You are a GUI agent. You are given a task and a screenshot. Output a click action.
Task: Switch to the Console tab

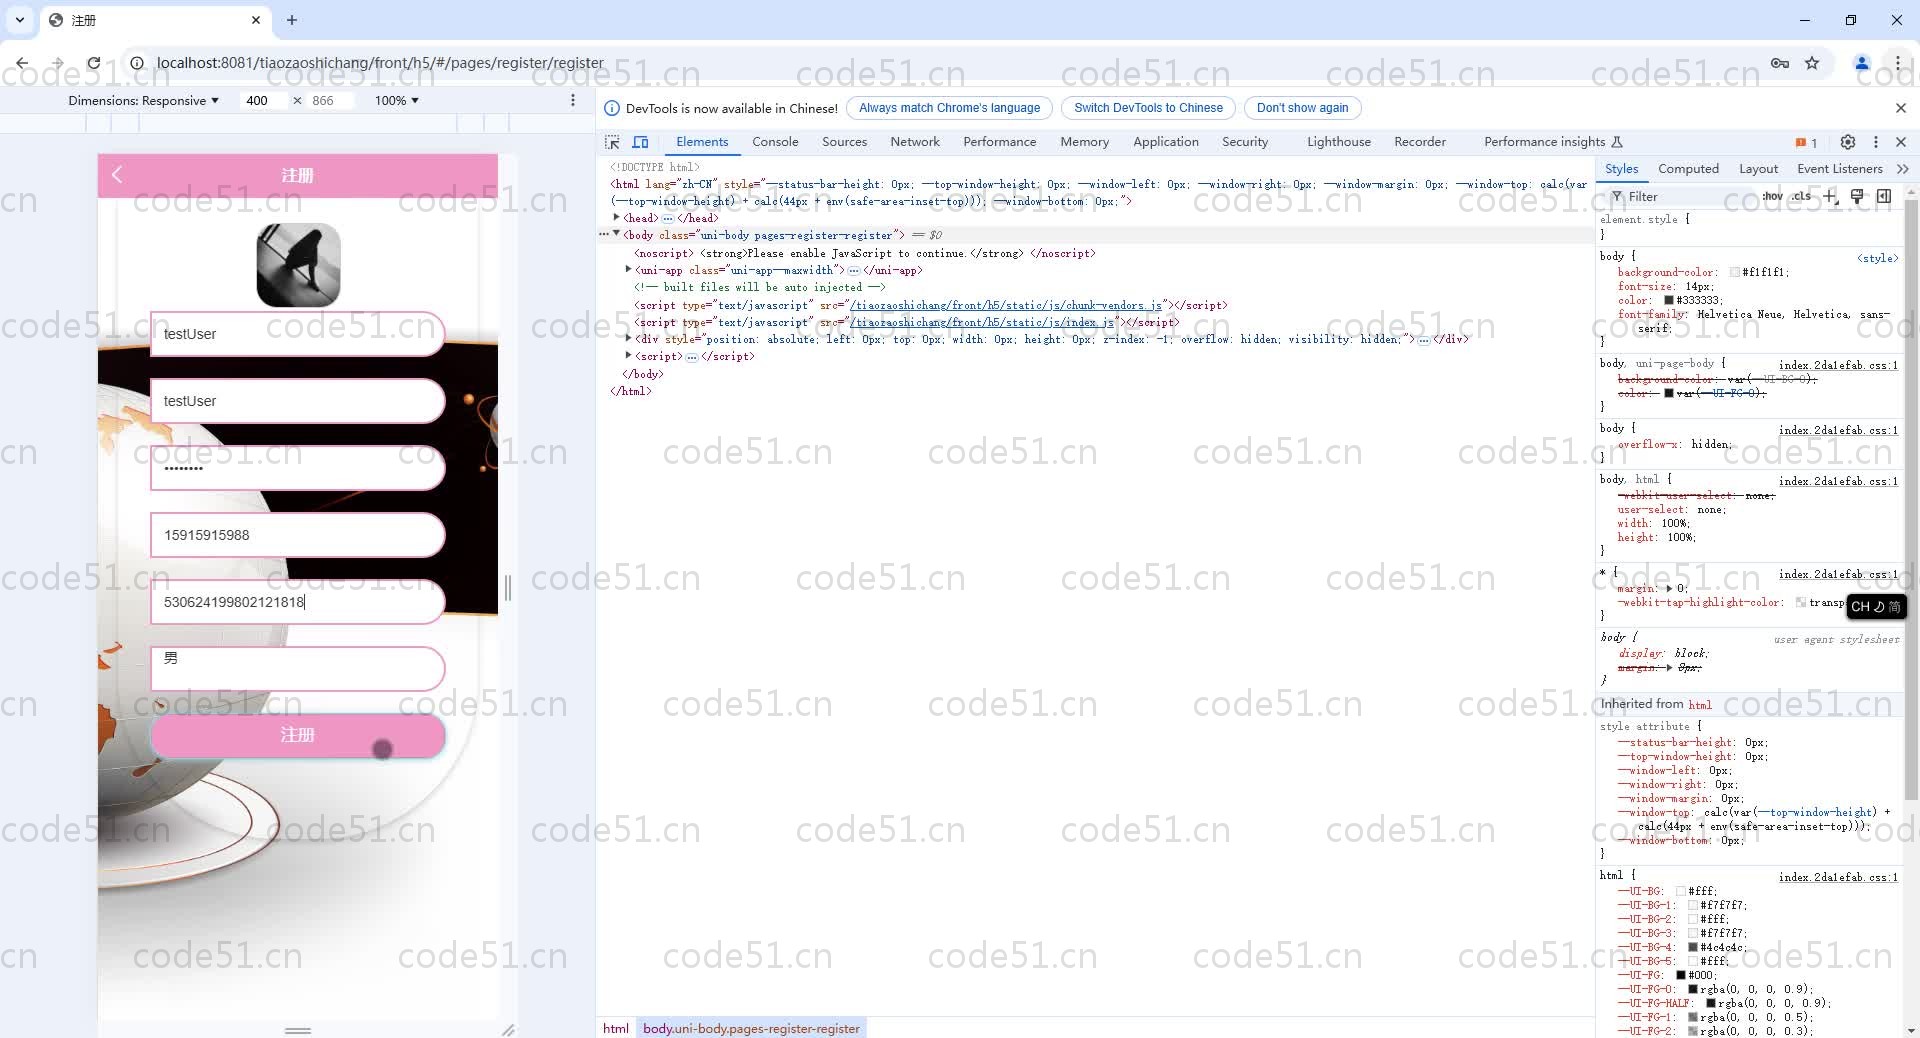click(x=775, y=142)
